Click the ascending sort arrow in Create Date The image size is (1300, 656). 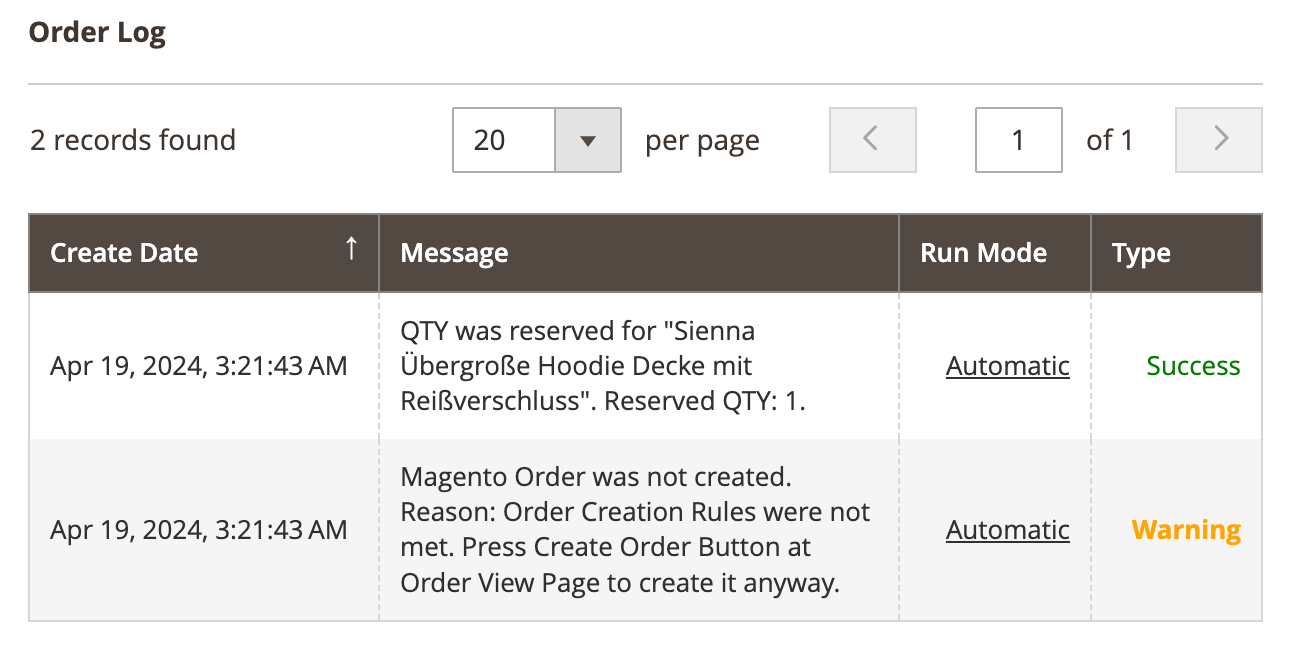(351, 250)
